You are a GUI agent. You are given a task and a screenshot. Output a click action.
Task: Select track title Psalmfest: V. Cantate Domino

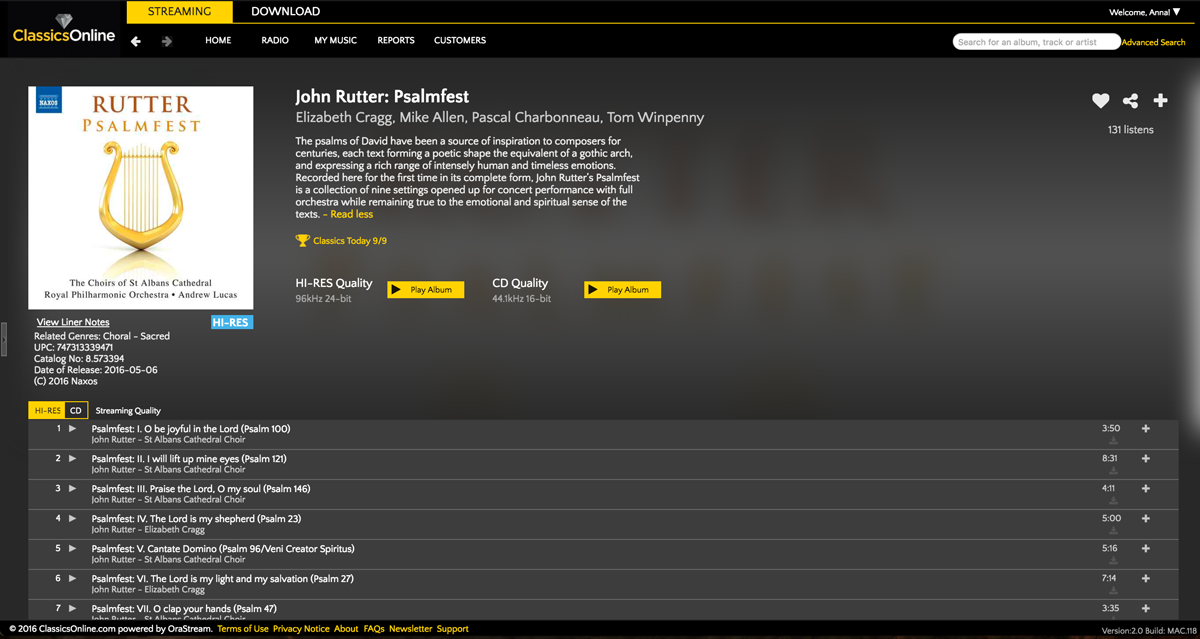(223, 549)
